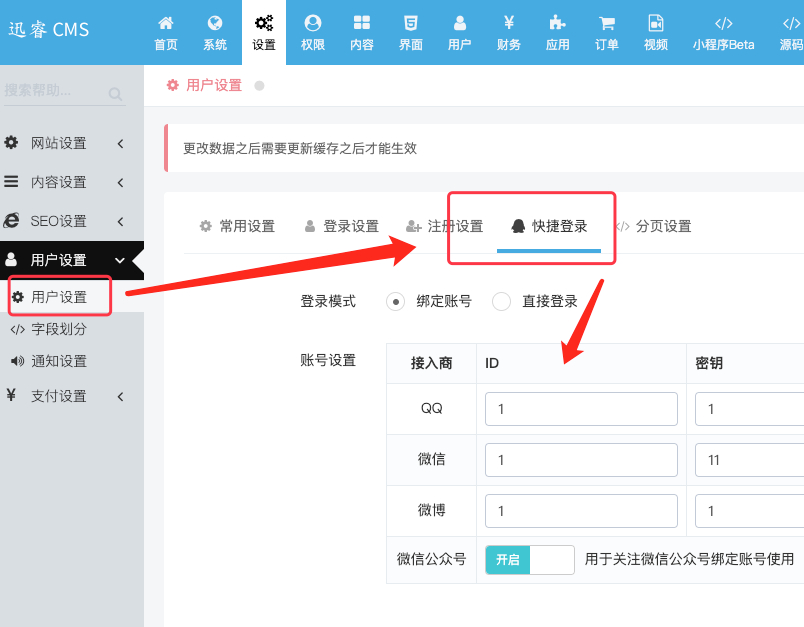804x627 pixels.
Task: Click the 微博 密钥 input field
Action: tap(750, 511)
